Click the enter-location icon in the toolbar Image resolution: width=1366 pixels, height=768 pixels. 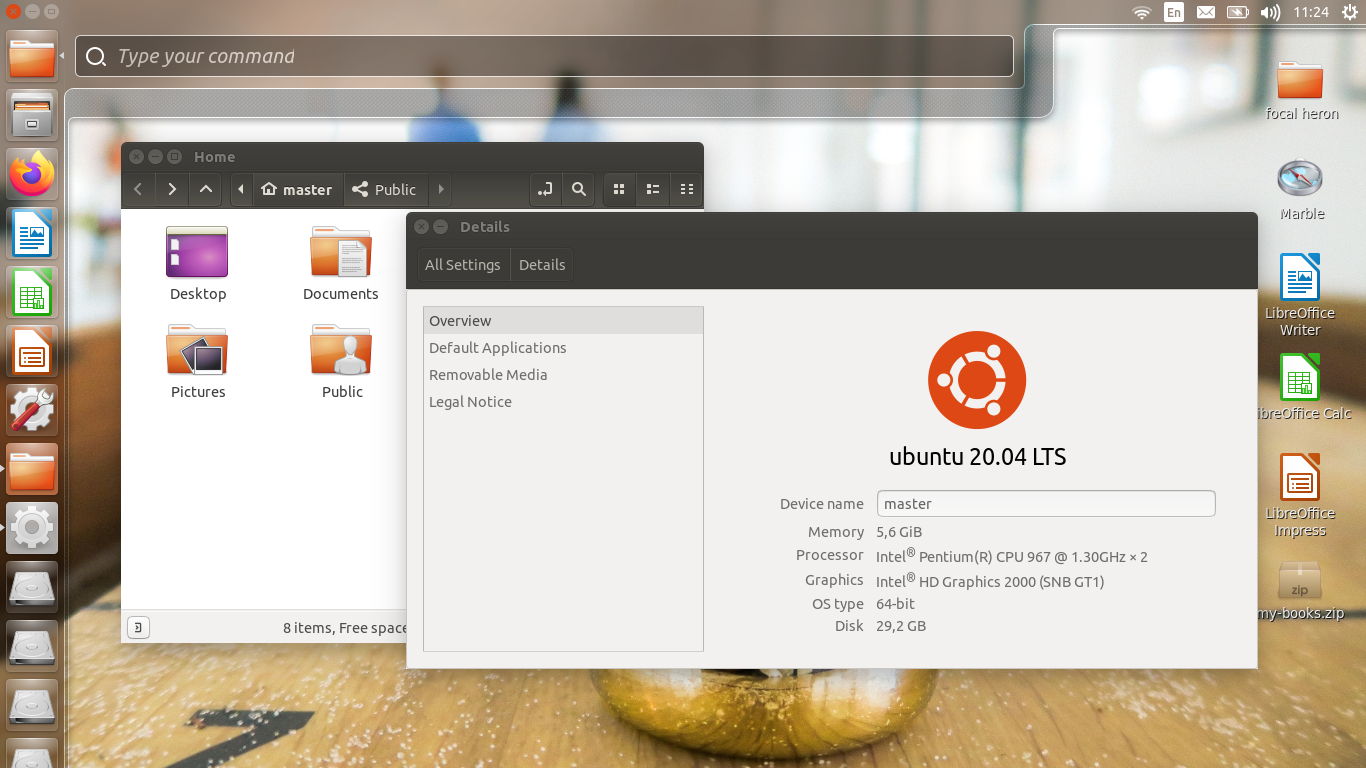click(x=545, y=189)
